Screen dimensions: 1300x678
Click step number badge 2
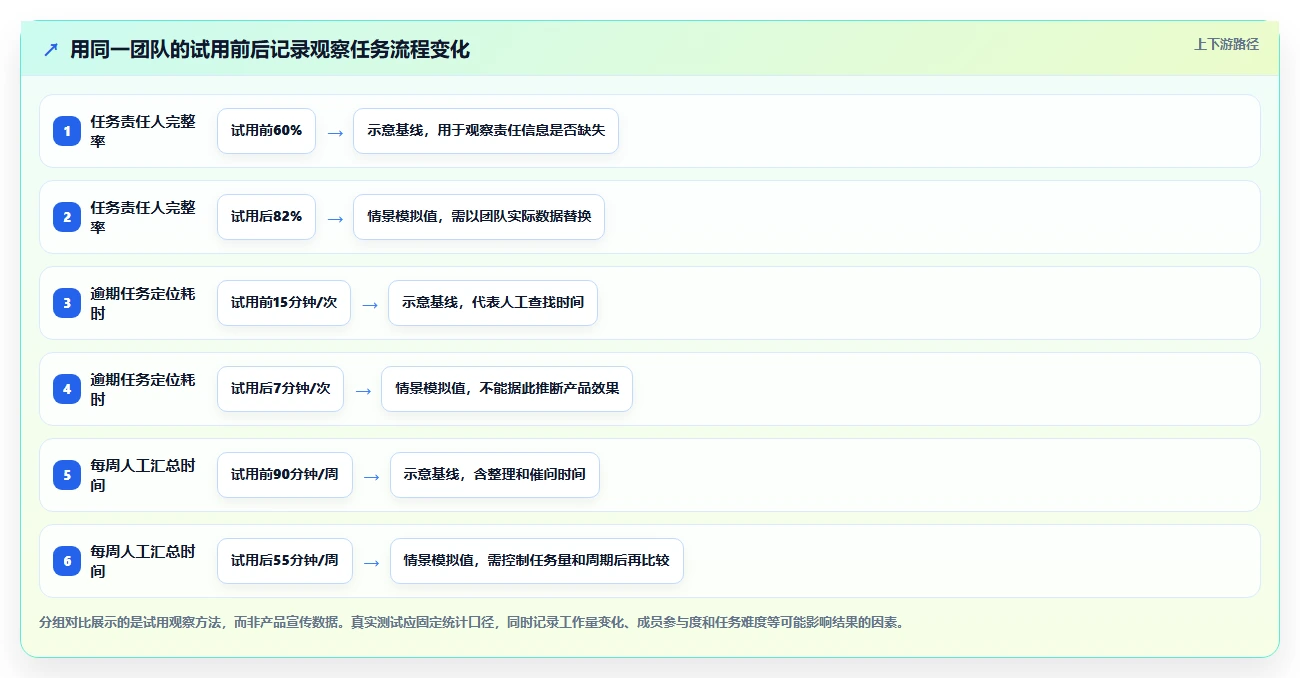point(67,217)
